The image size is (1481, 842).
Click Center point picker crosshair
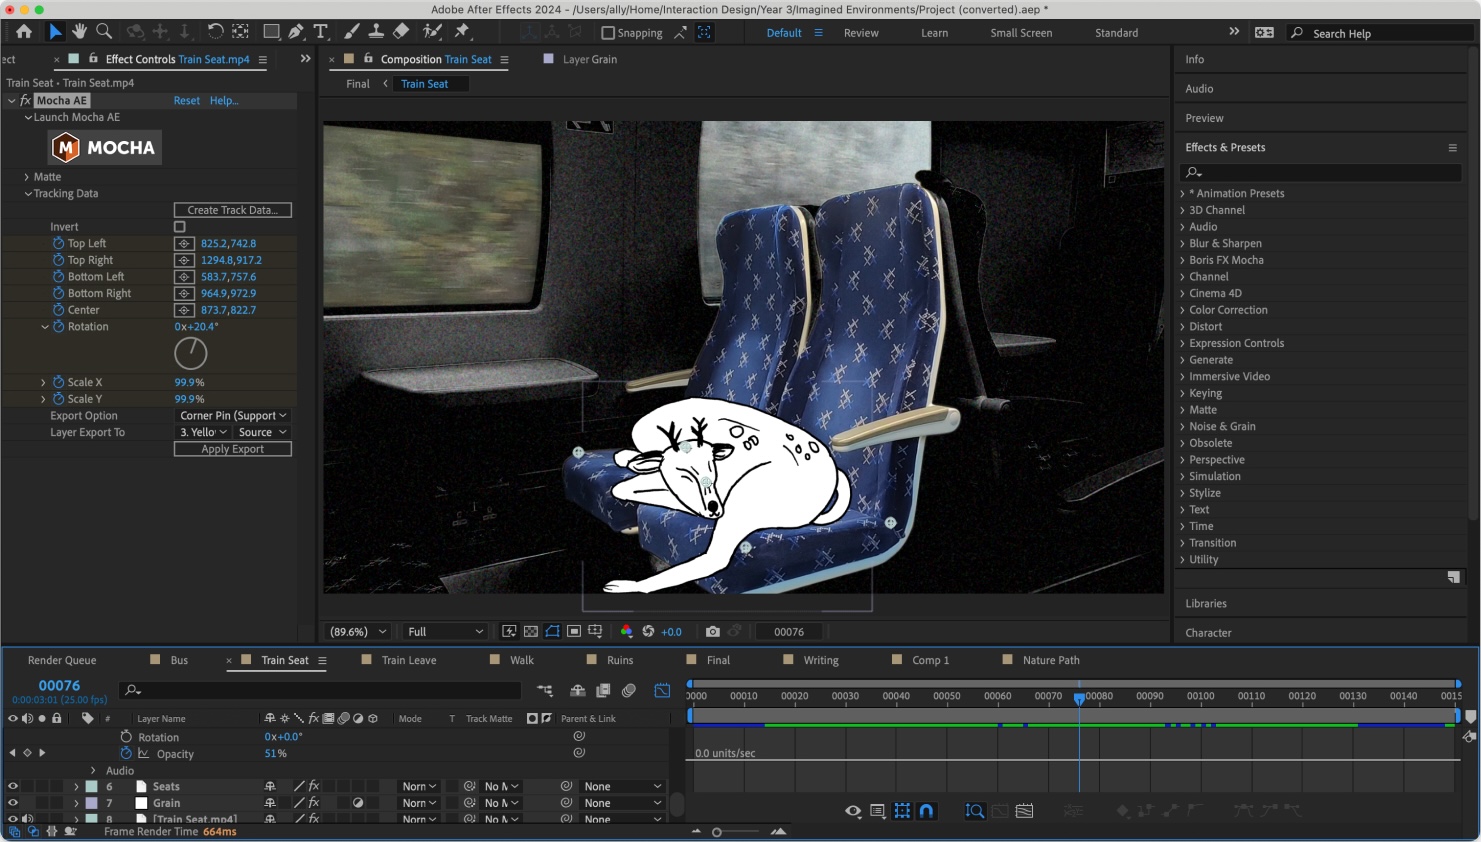(184, 310)
